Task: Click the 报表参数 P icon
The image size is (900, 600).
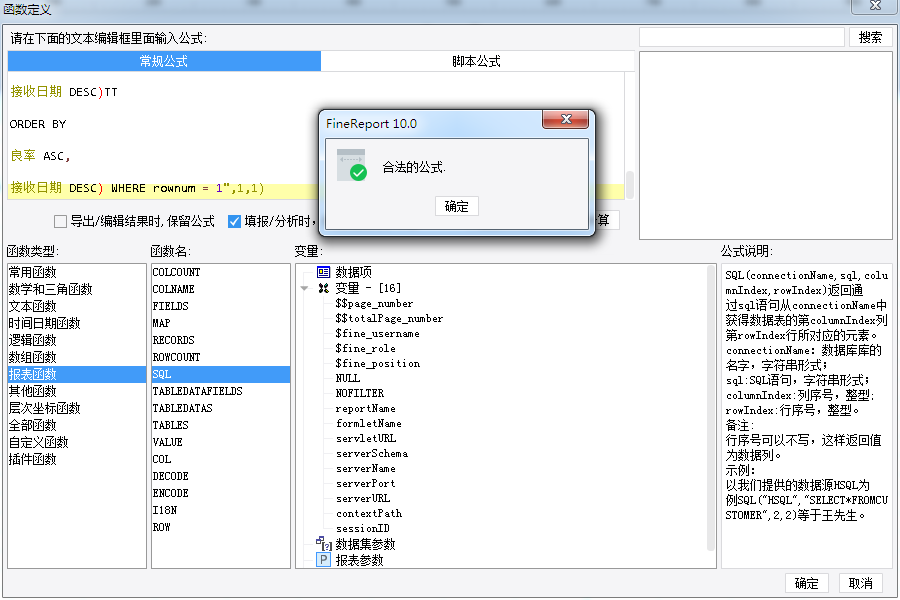Action: pos(324,560)
